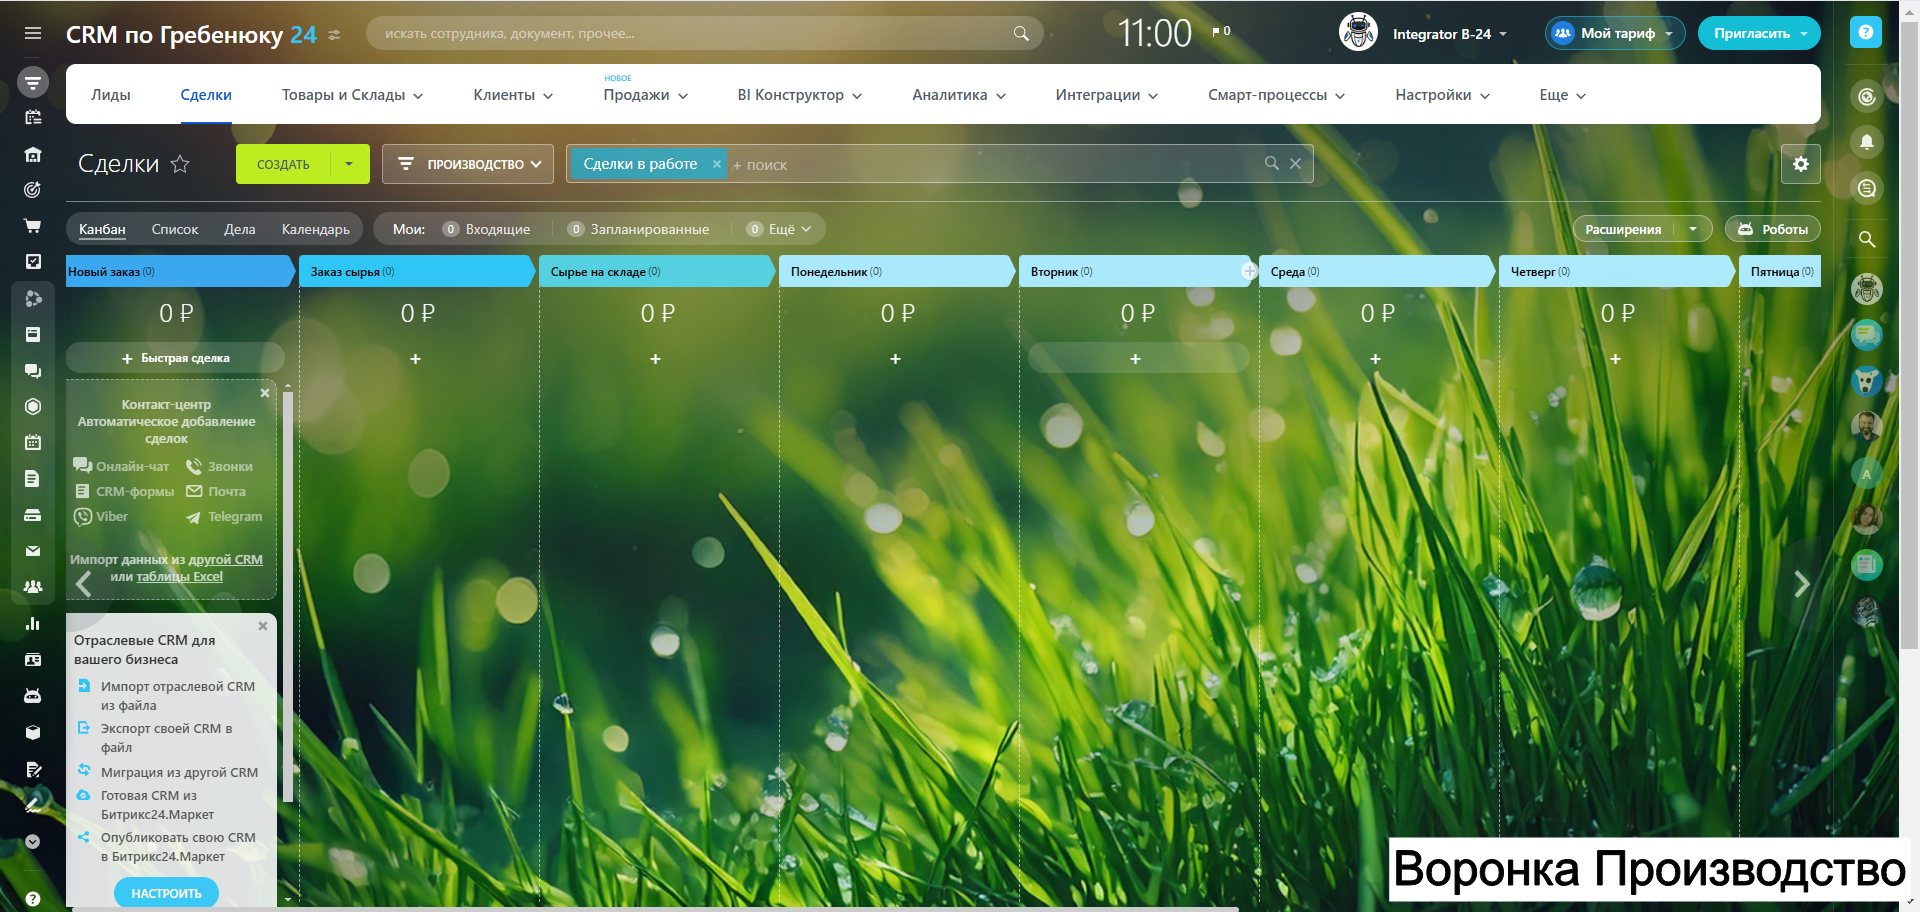The height and width of the screenshot is (912, 1920).
Task: Open the envelope mail icon in left sidebar
Action: coord(33,551)
